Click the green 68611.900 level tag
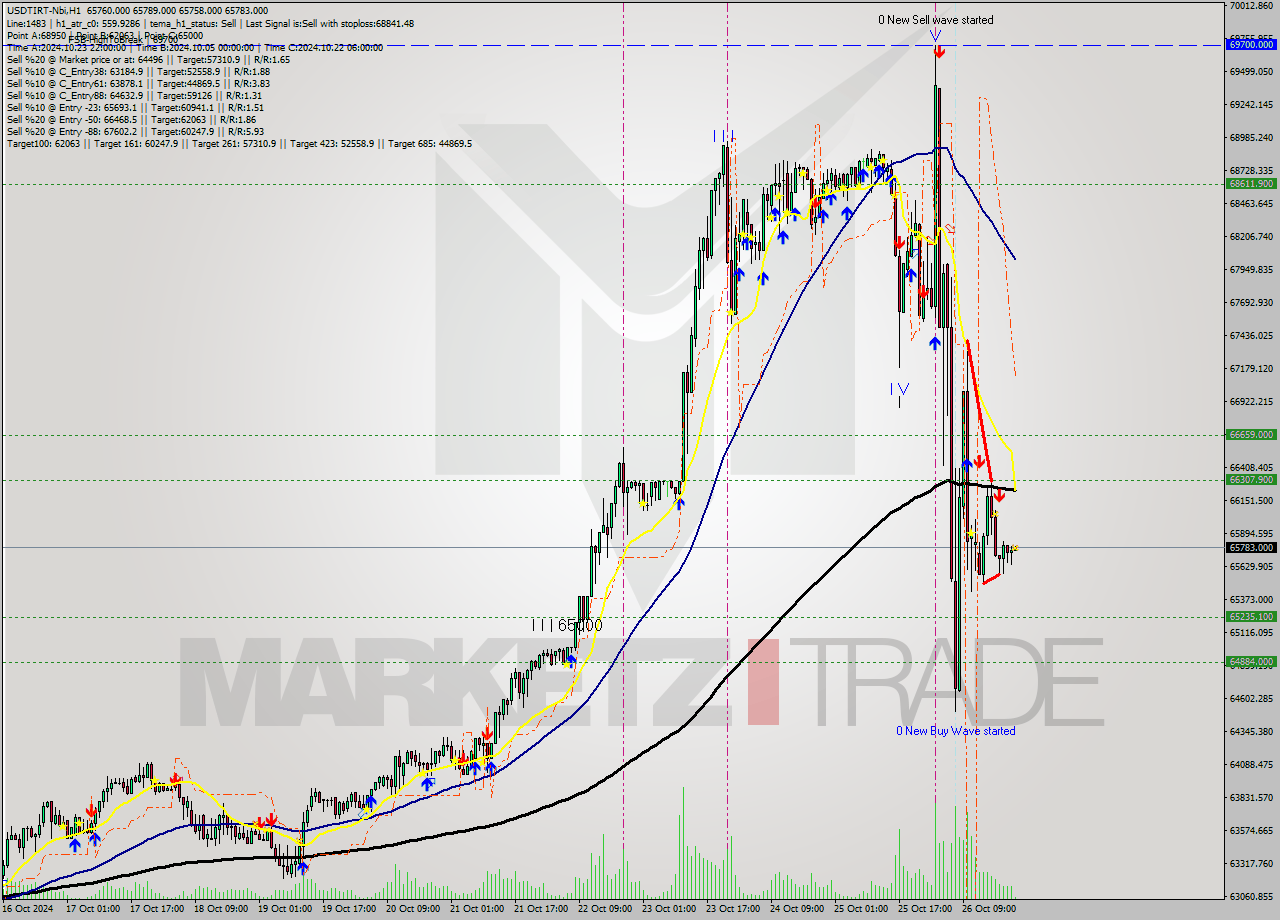Image resolution: width=1280 pixels, height=920 pixels. [x=1251, y=184]
